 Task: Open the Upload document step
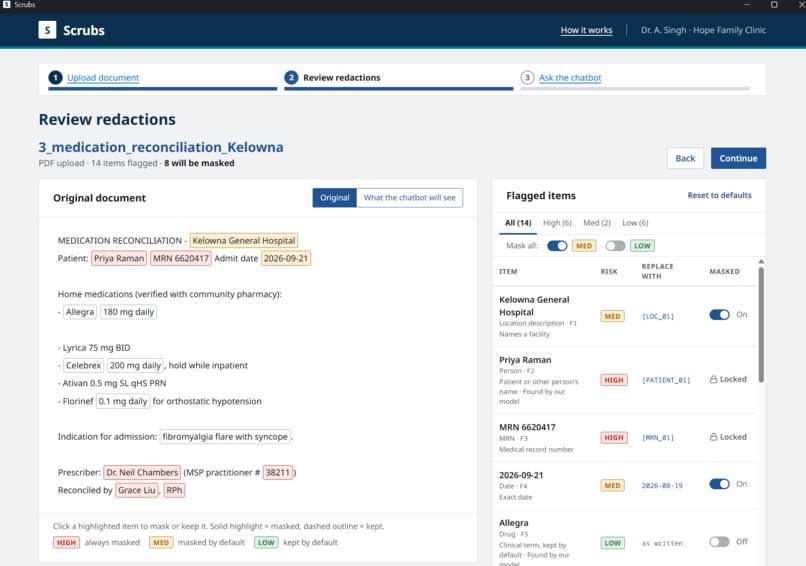103,78
